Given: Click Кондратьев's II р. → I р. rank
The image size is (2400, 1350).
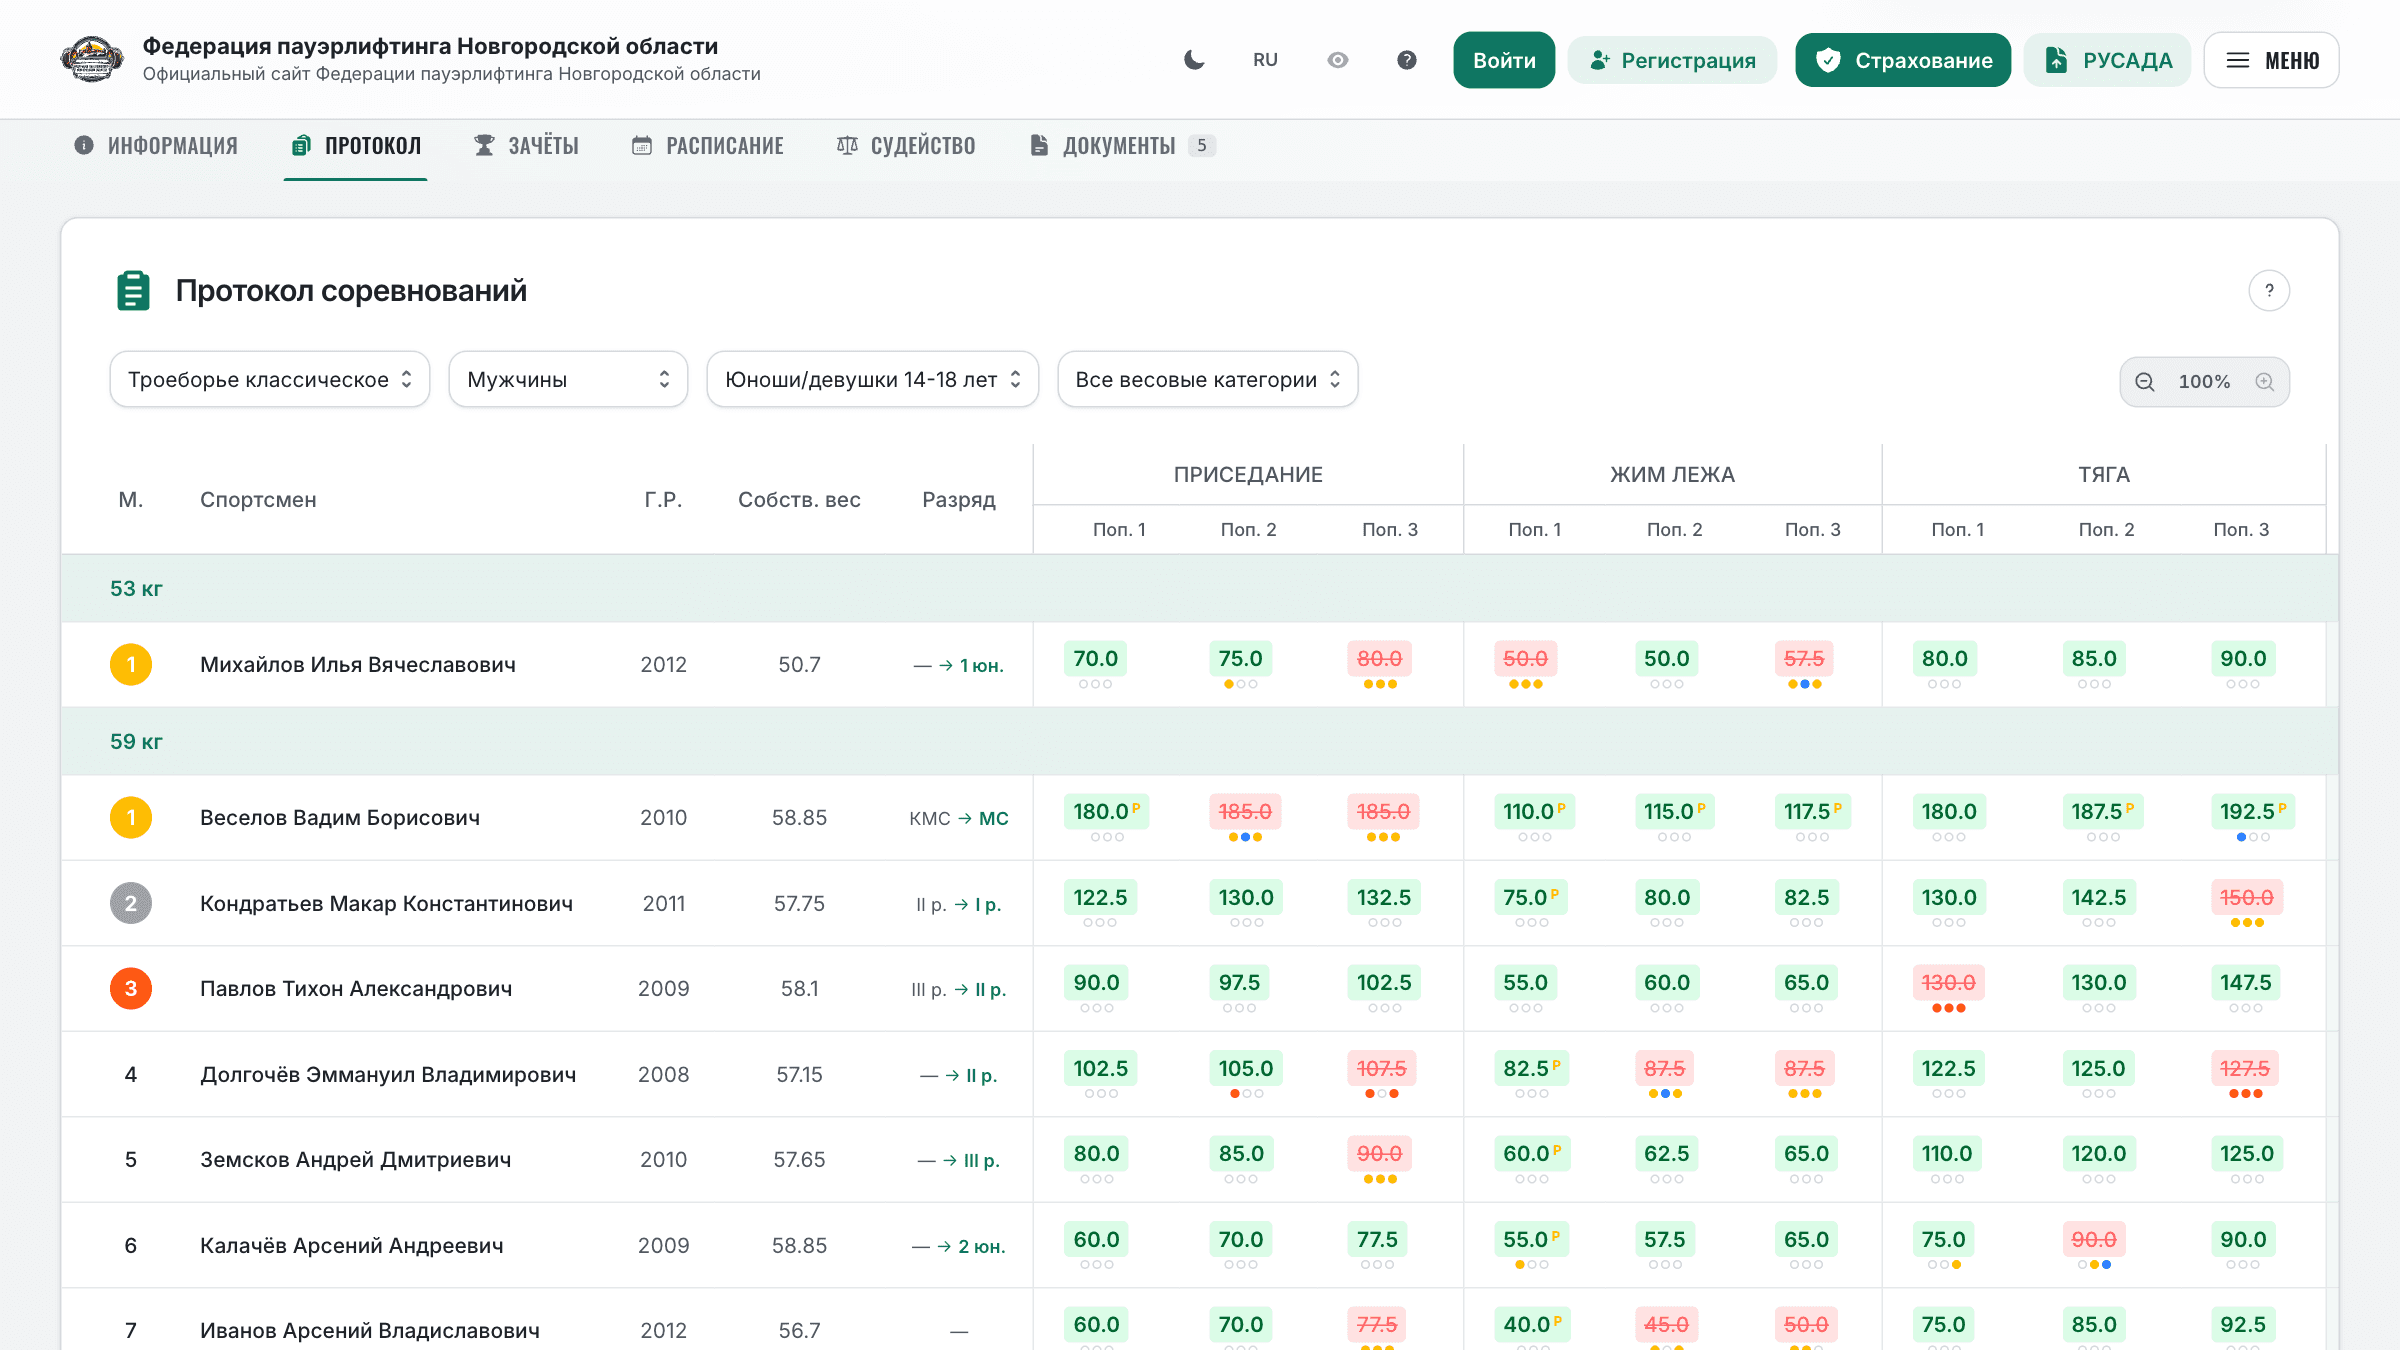Looking at the screenshot, I should click(x=959, y=905).
